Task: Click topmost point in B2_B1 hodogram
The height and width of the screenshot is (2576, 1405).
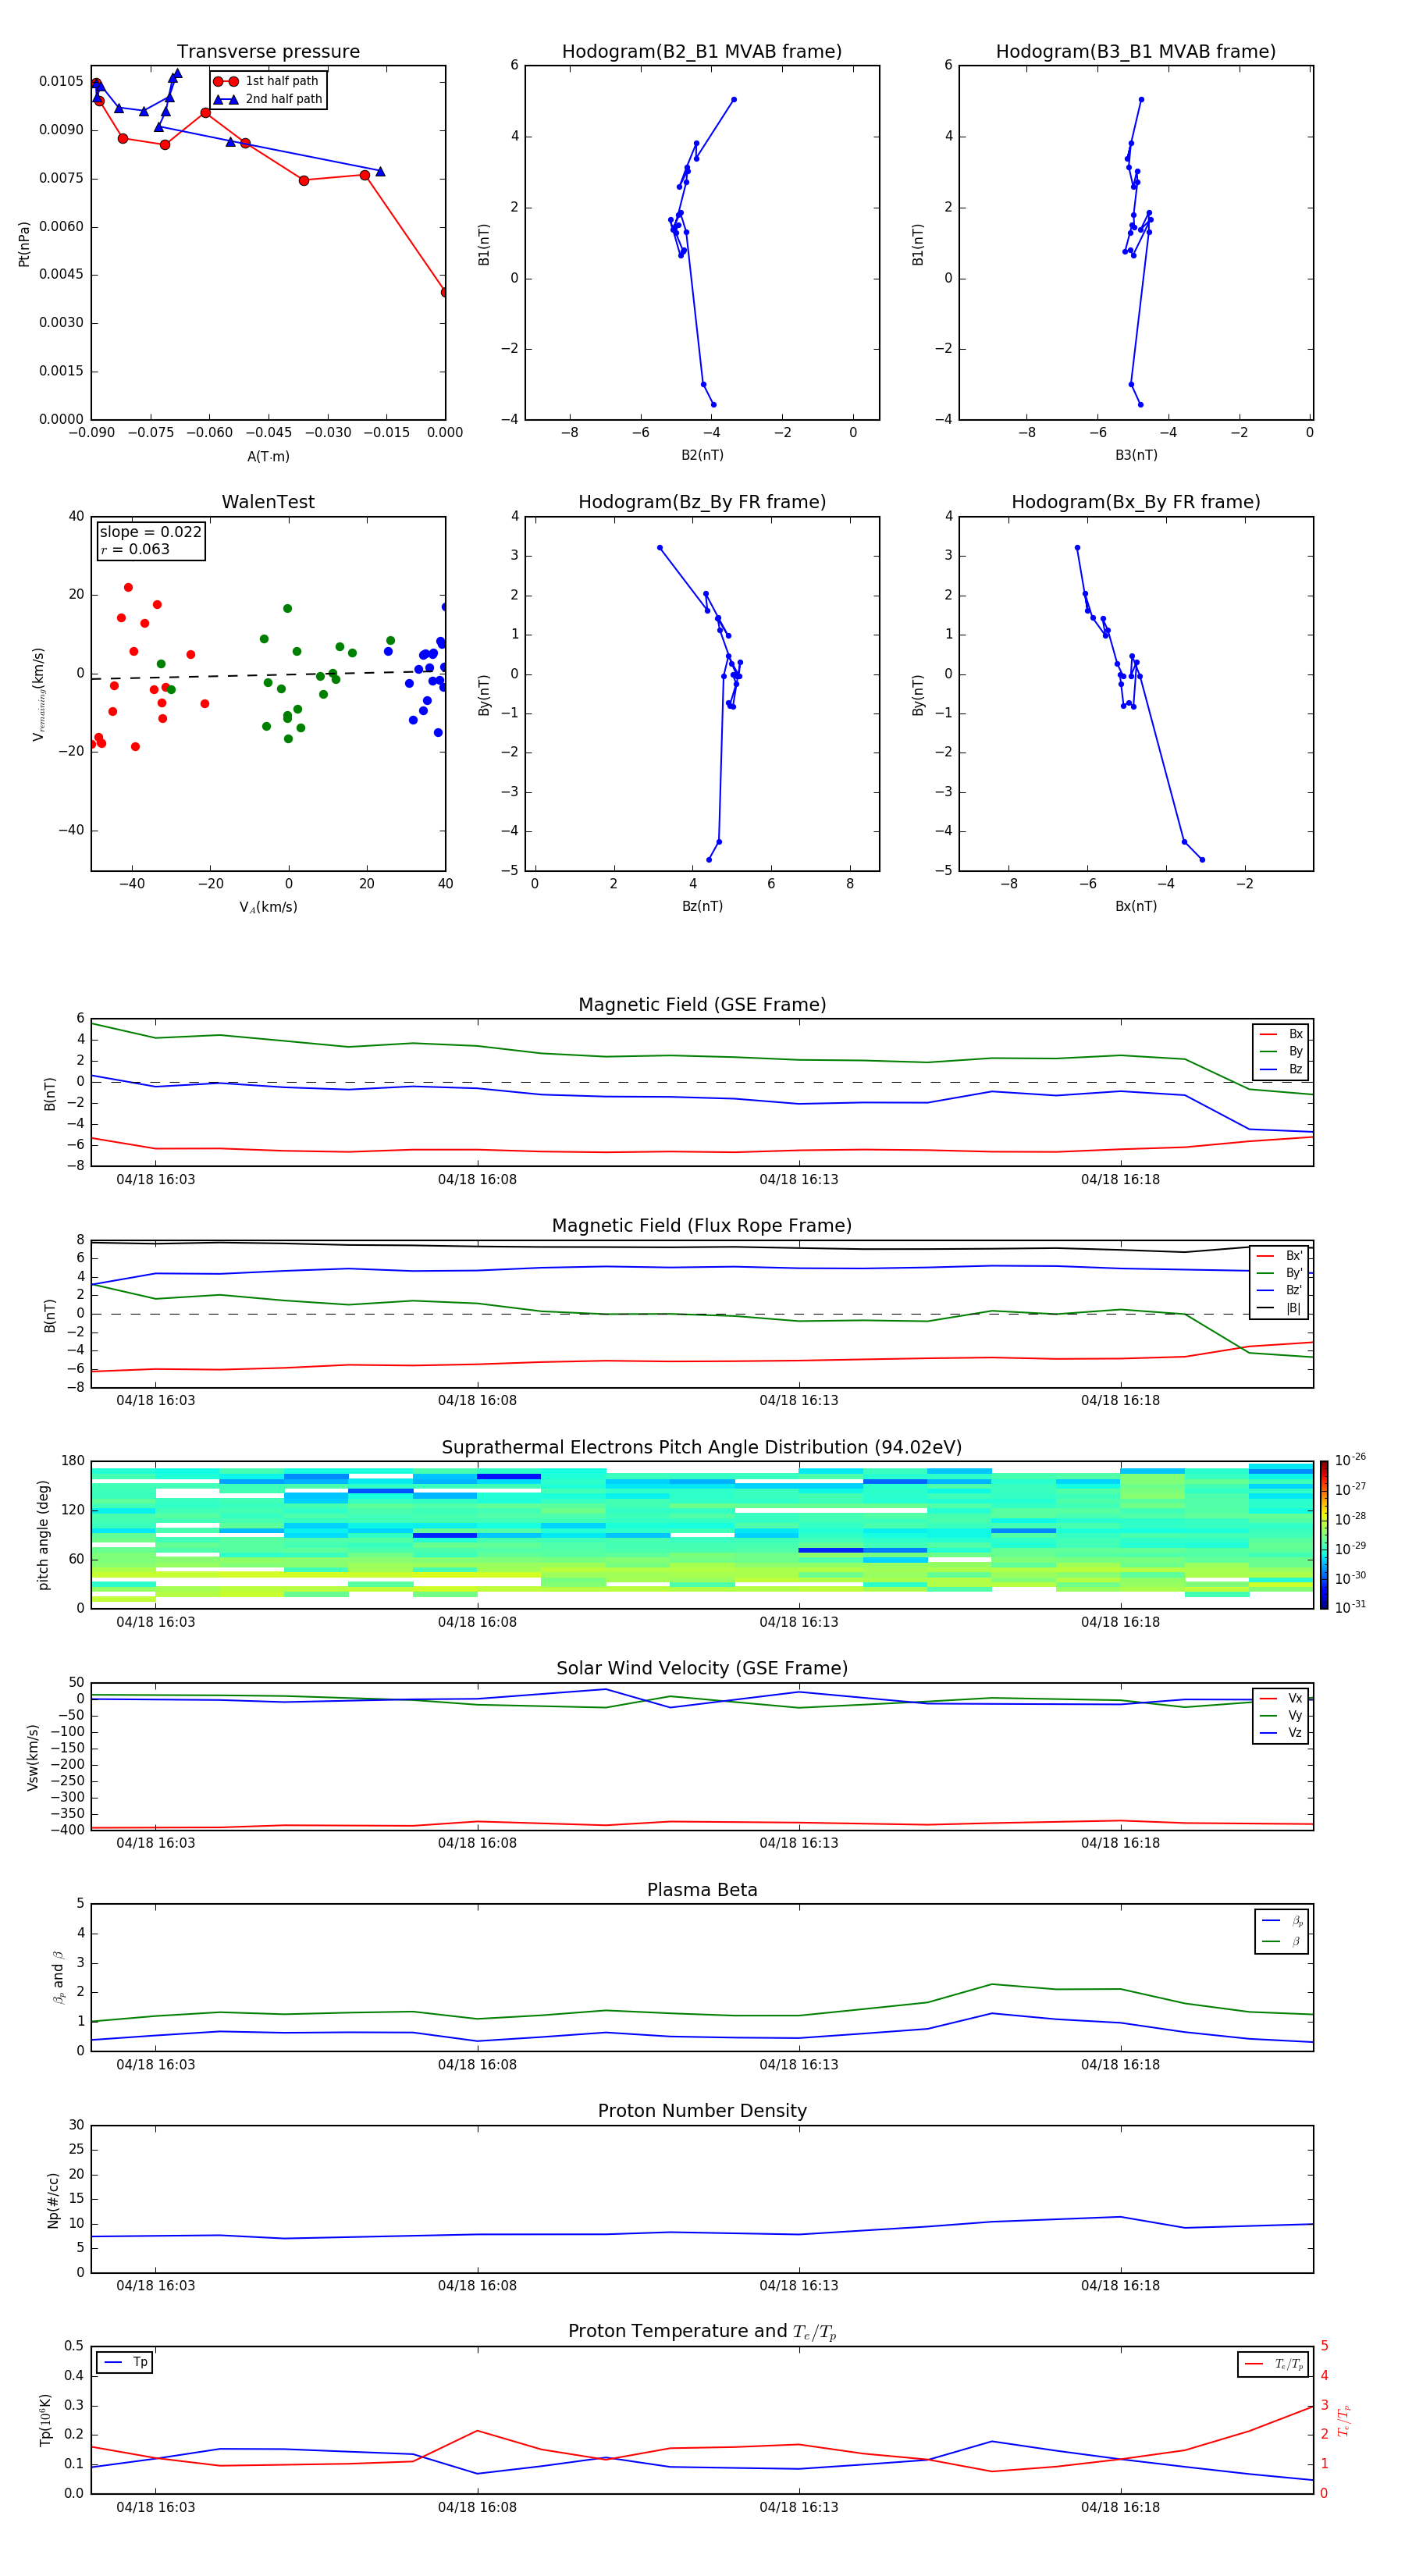Action: [x=734, y=100]
